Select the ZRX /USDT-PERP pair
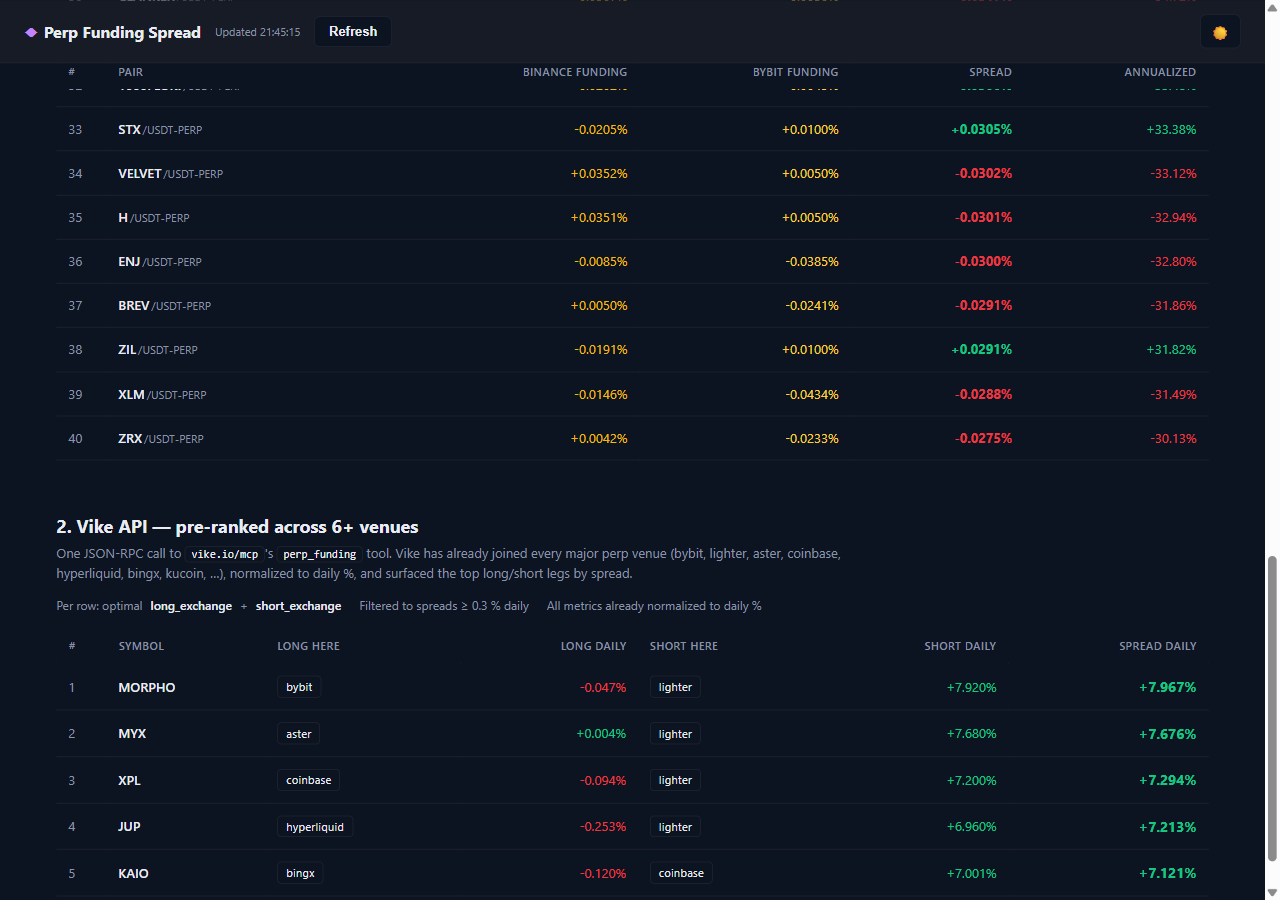Image resolution: width=1280 pixels, height=900 pixels. pyautogui.click(x=161, y=438)
